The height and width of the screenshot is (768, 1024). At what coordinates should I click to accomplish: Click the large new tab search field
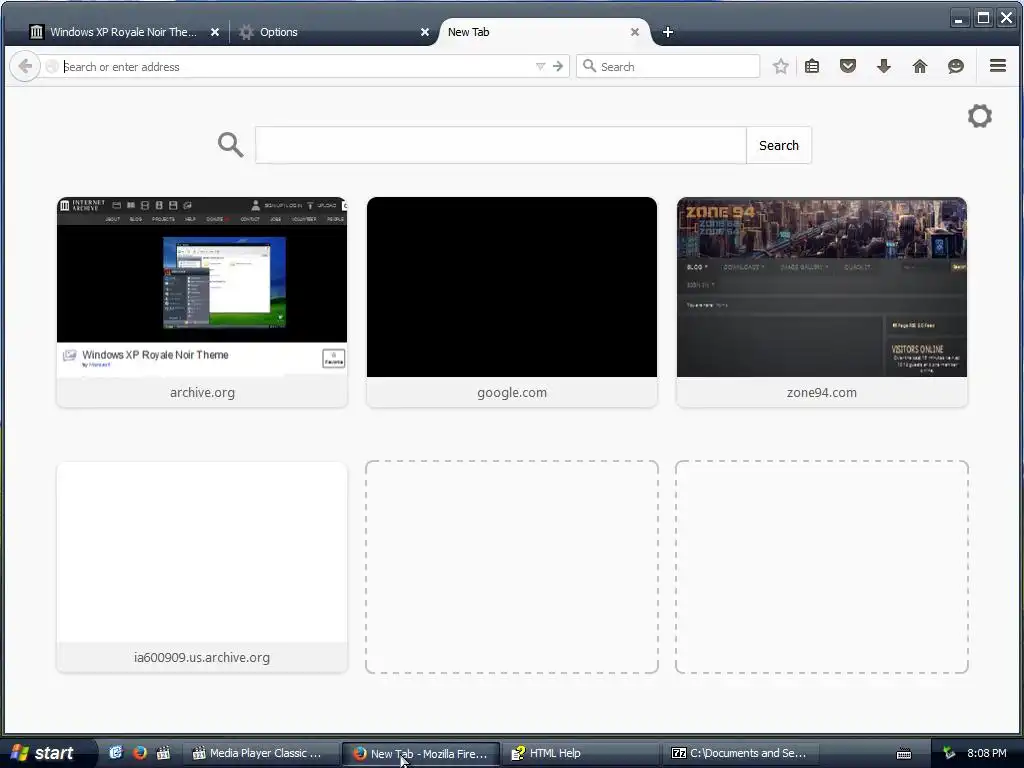click(501, 145)
